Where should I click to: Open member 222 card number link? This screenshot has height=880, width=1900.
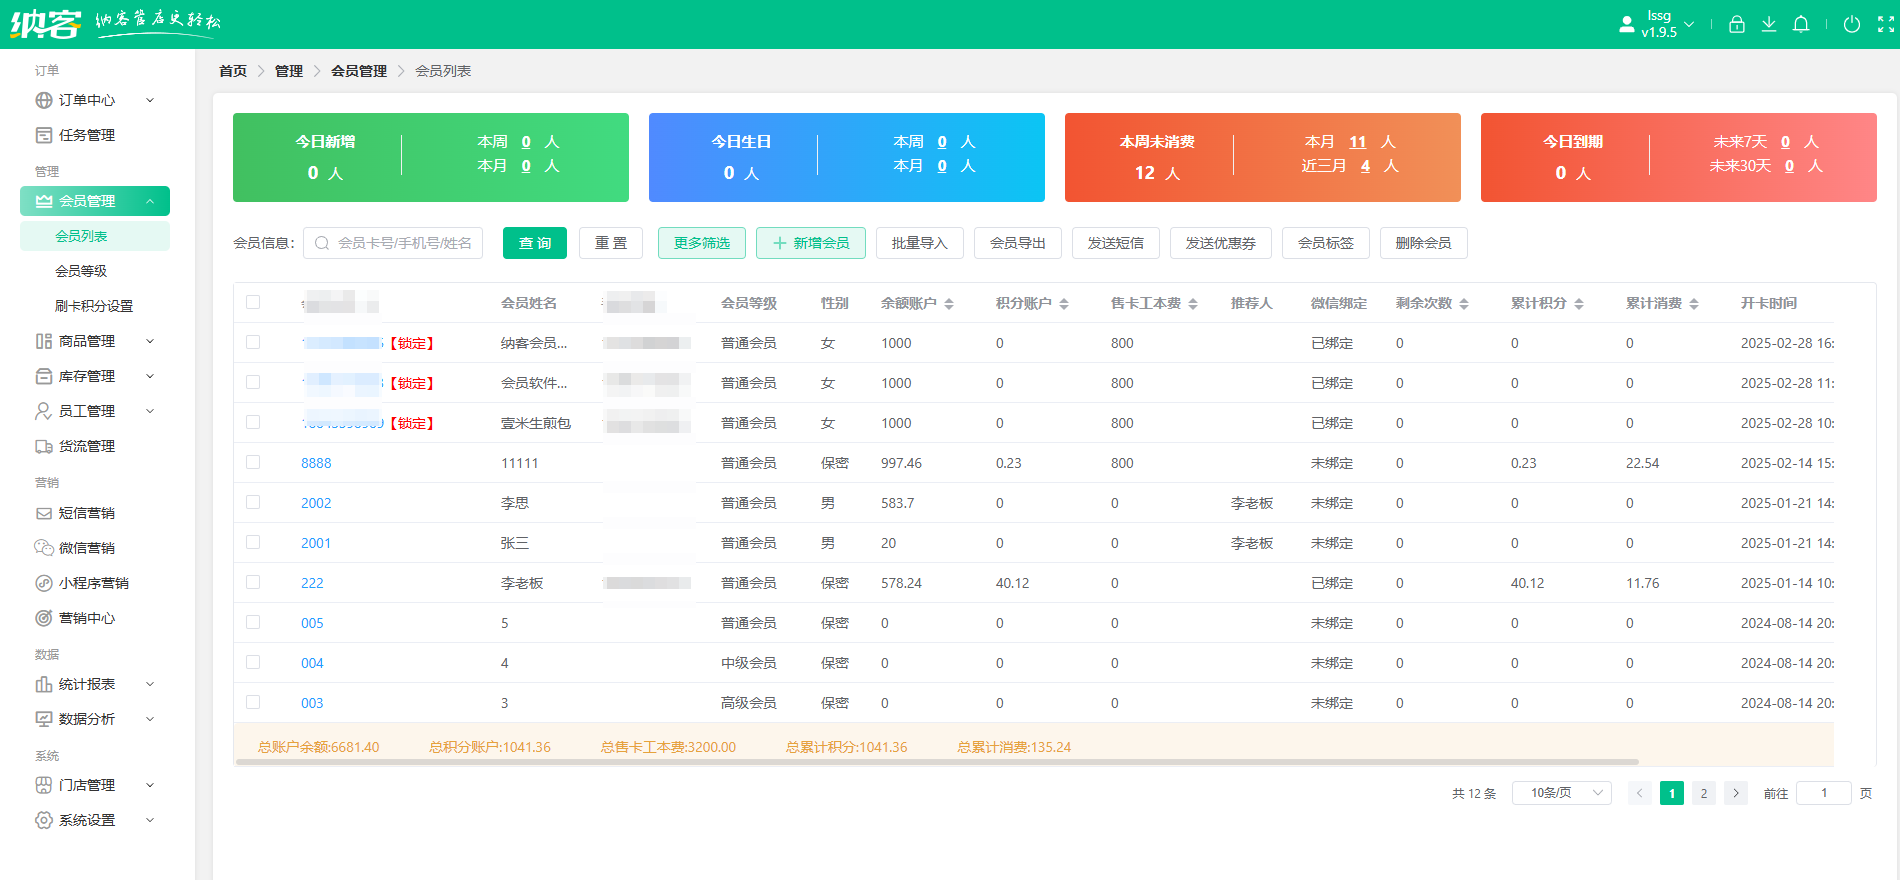coord(312,583)
